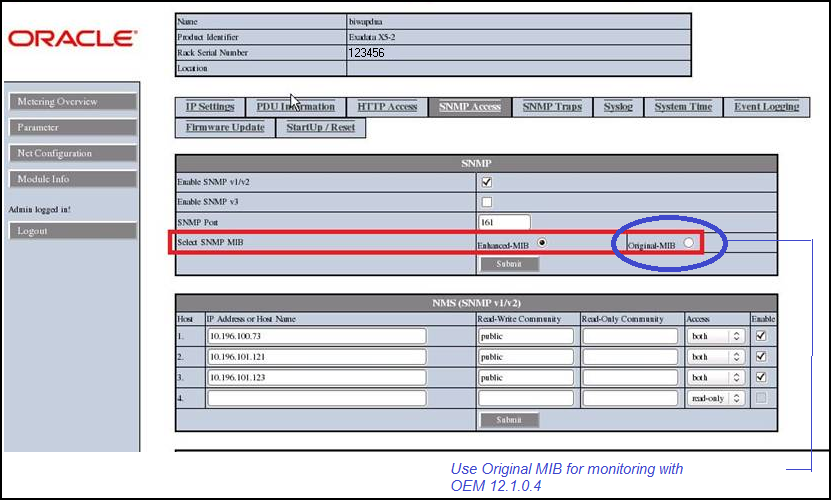The height and width of the screenshot is (500, 831).
Task: Toggle Enable checkbox for host 1
Action: point(761,336)
